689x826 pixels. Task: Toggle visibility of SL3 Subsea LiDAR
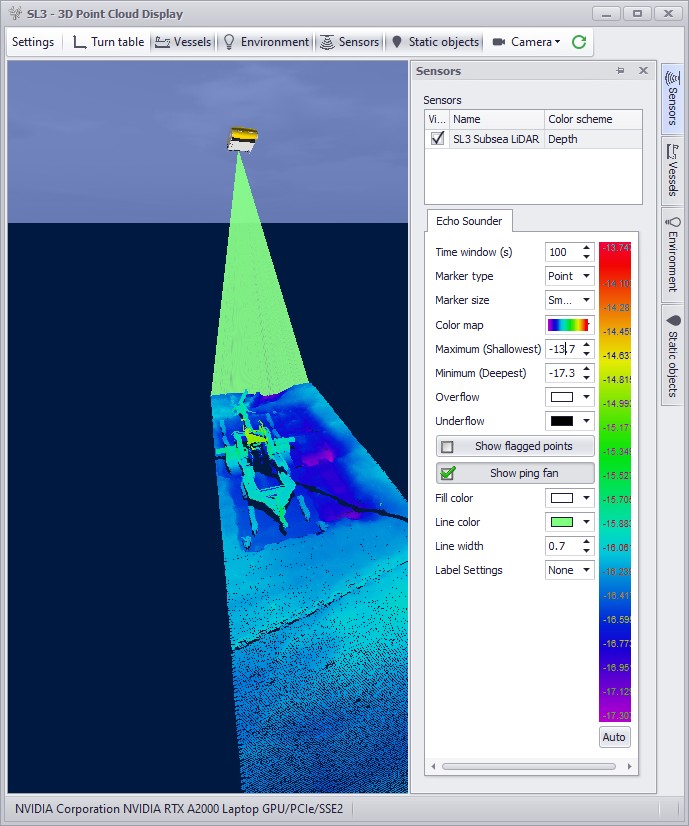click(x=437, y=139)
